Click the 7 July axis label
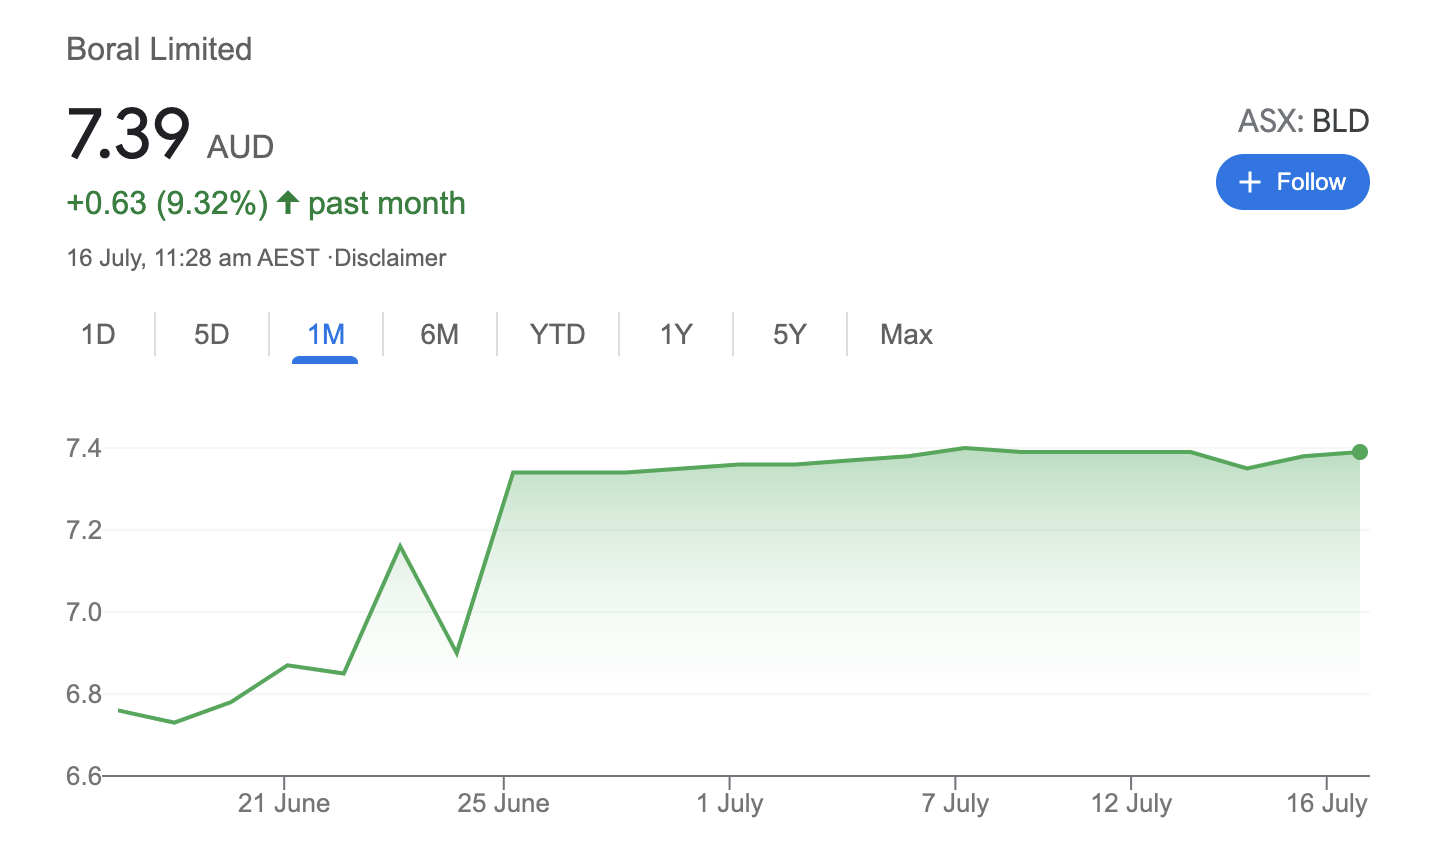The height and width of the screenshot is (864, 1430). click(x=955, y=803)
